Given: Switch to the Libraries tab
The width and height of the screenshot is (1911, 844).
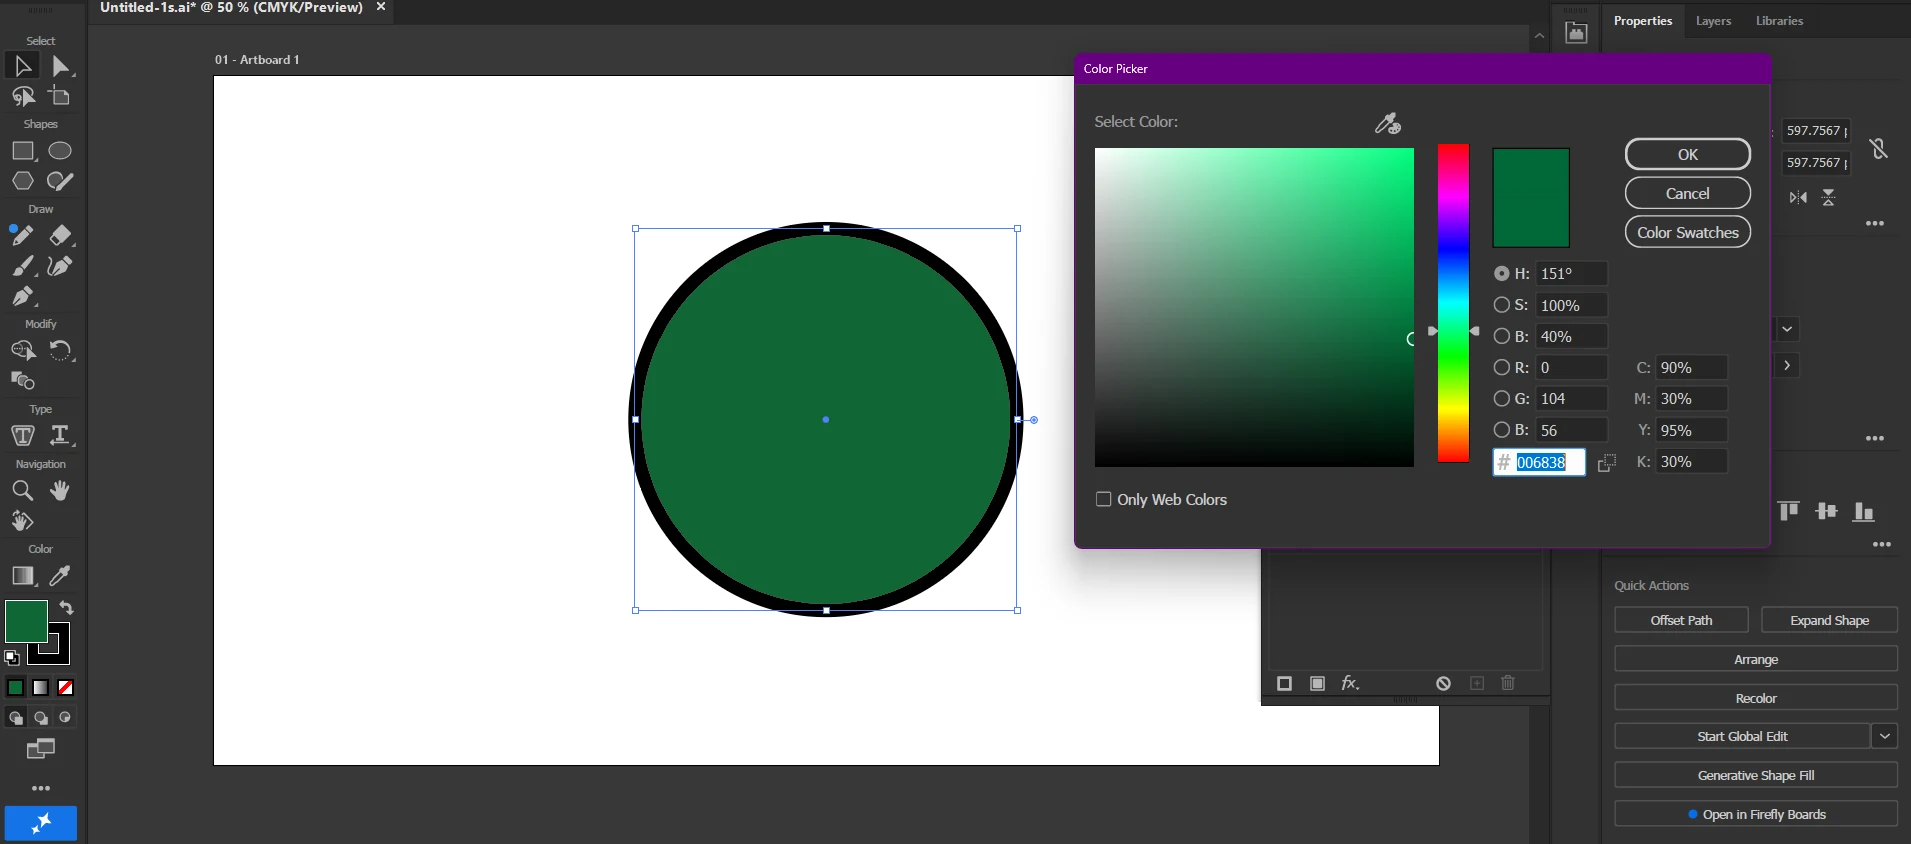Looking at the screenshot, I should tap(1779, 20).
